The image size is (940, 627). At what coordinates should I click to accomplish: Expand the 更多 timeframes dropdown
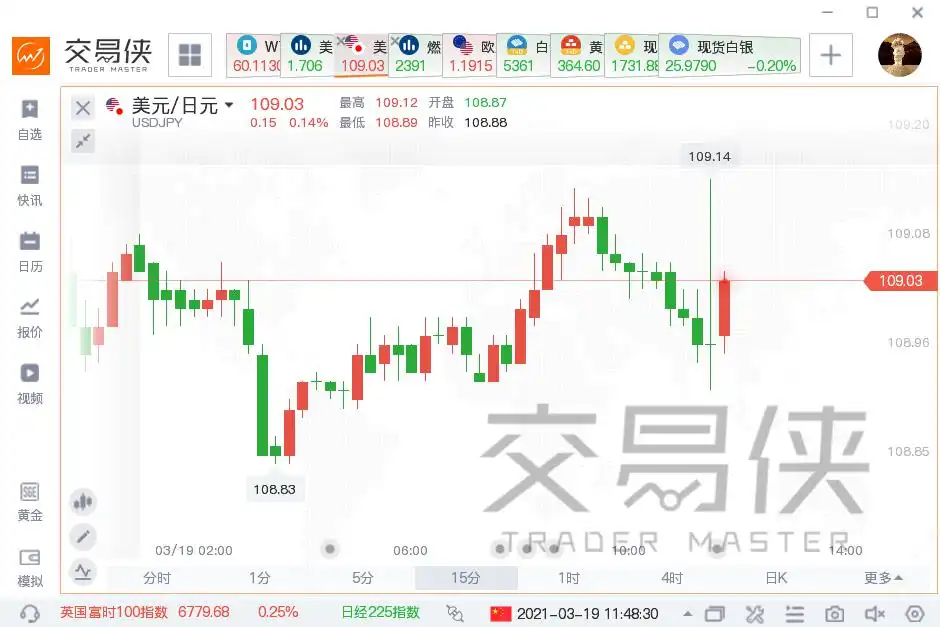883,578
